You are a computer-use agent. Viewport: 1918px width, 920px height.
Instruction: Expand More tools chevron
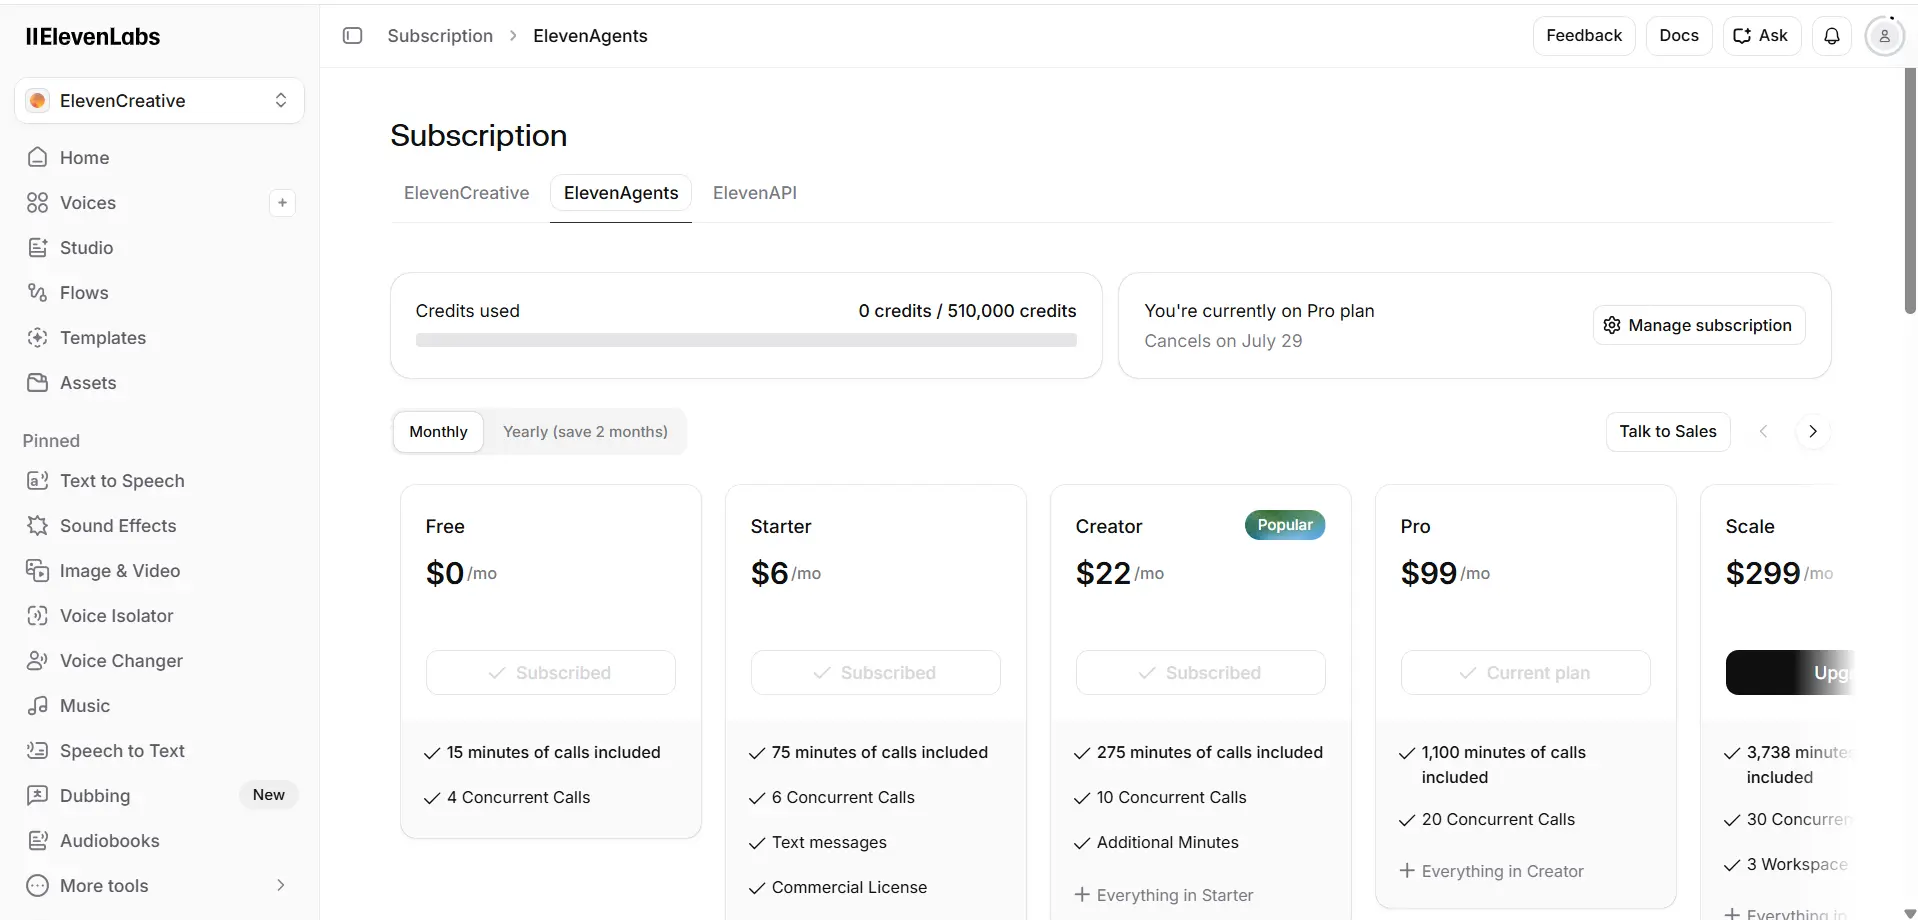[281, 885]
